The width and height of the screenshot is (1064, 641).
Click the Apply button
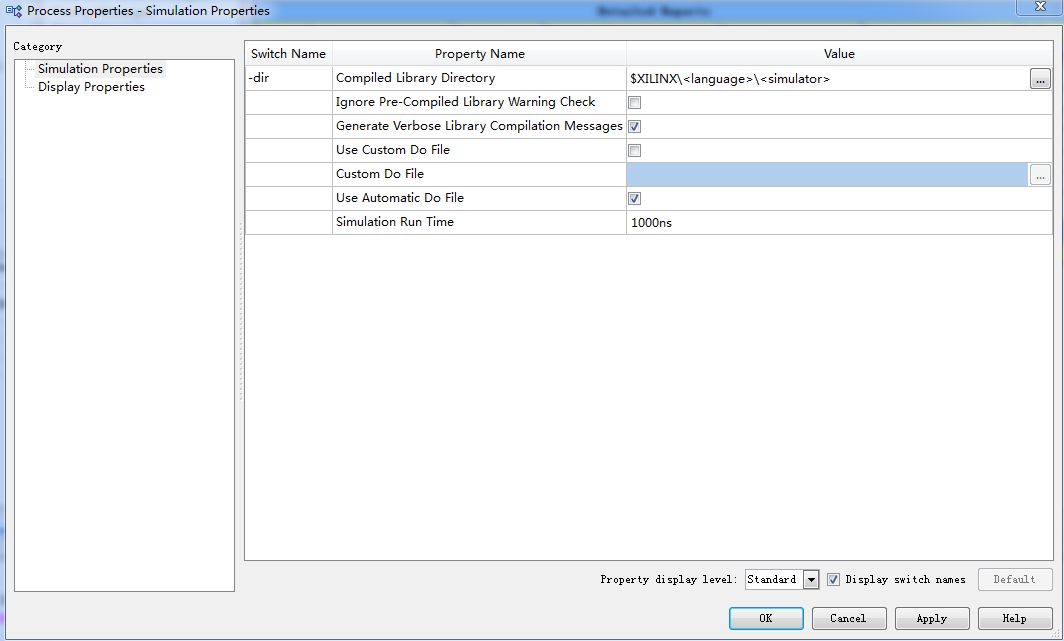(x=932, y=618)
